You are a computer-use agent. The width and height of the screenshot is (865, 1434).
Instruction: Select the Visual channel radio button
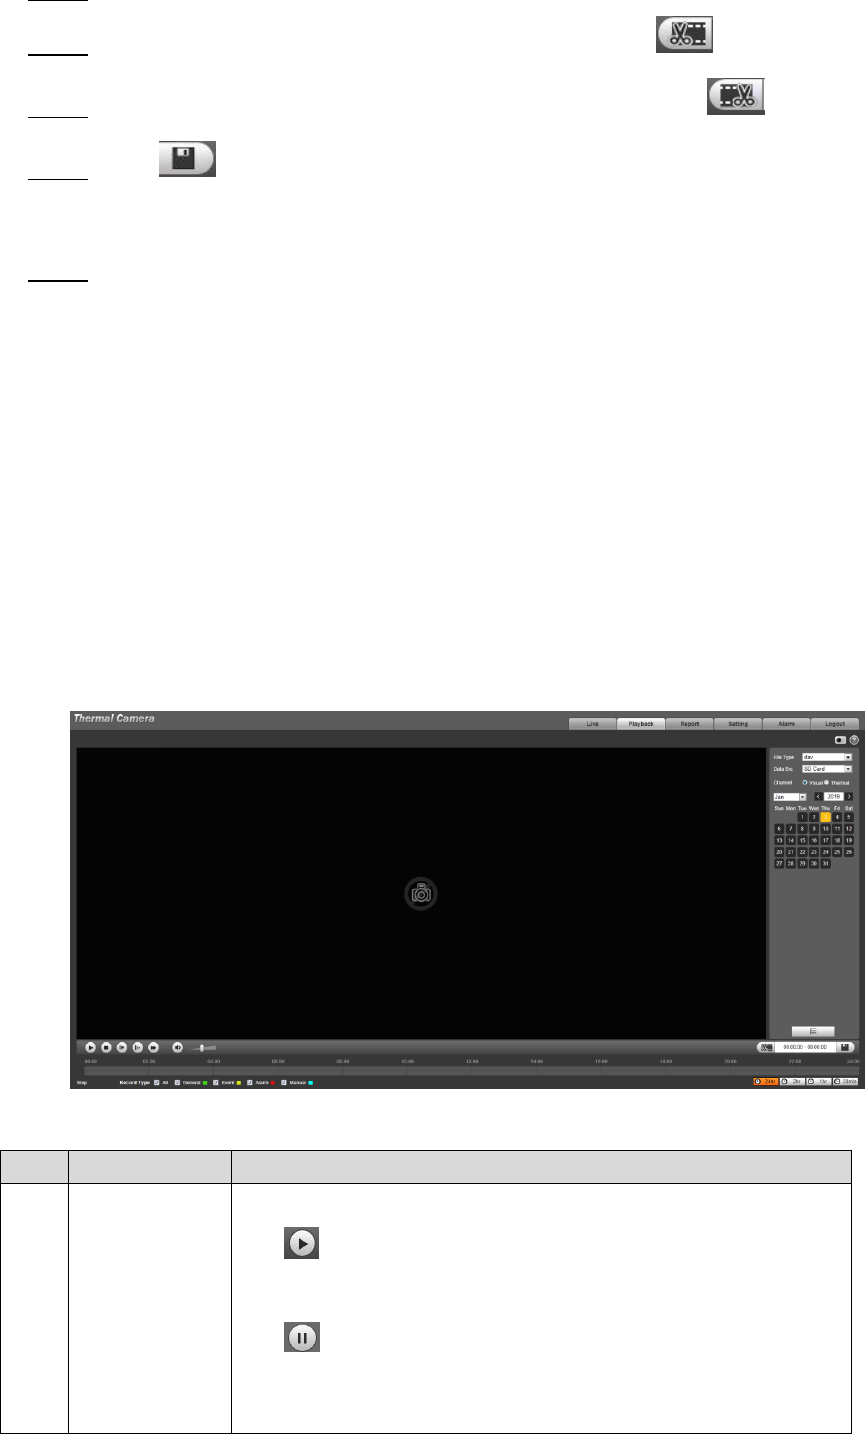click(805, 782)
